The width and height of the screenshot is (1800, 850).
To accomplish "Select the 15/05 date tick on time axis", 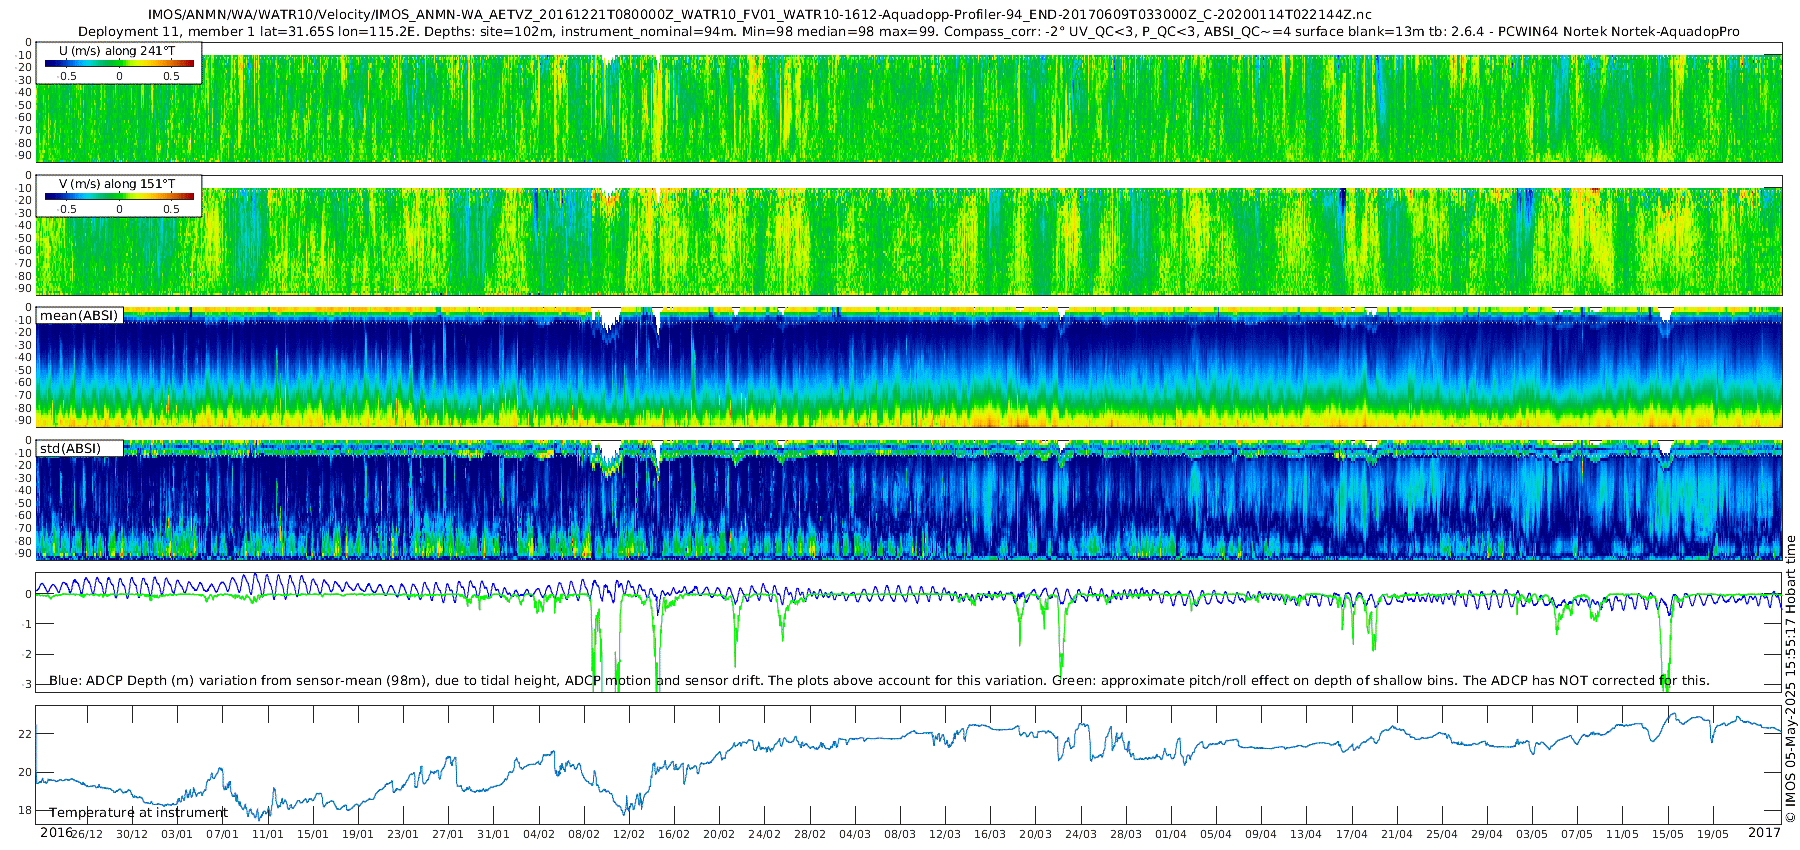I will (x=1668, y=834).
